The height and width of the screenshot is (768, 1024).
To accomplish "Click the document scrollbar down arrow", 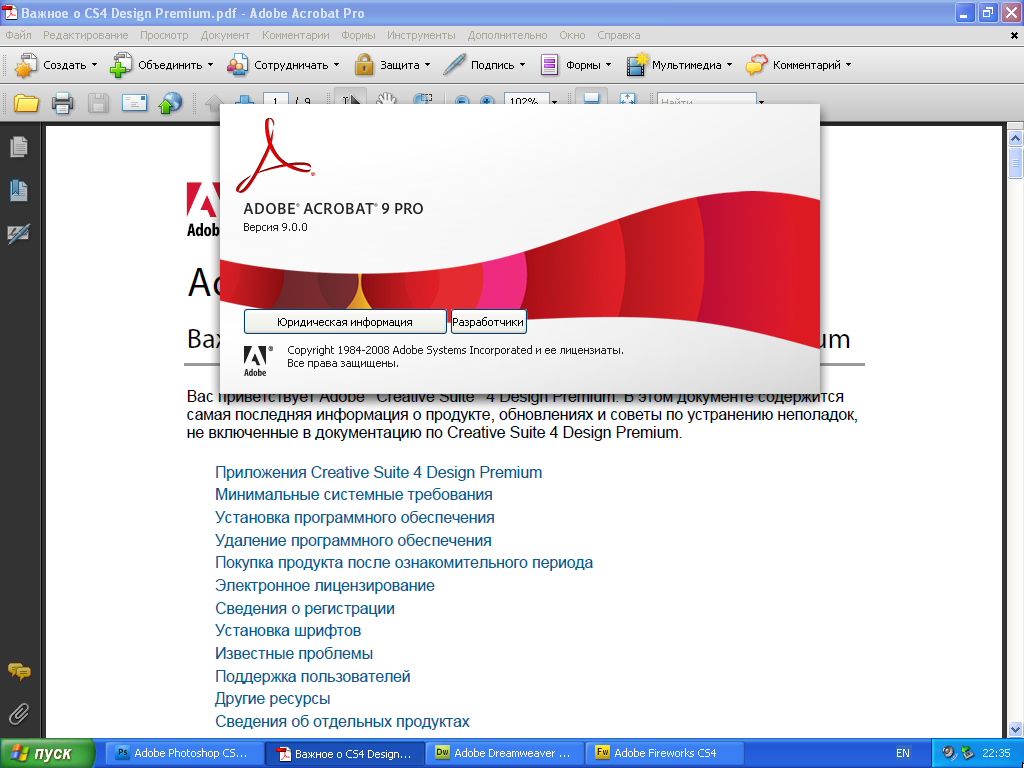I will (1015, 729).
